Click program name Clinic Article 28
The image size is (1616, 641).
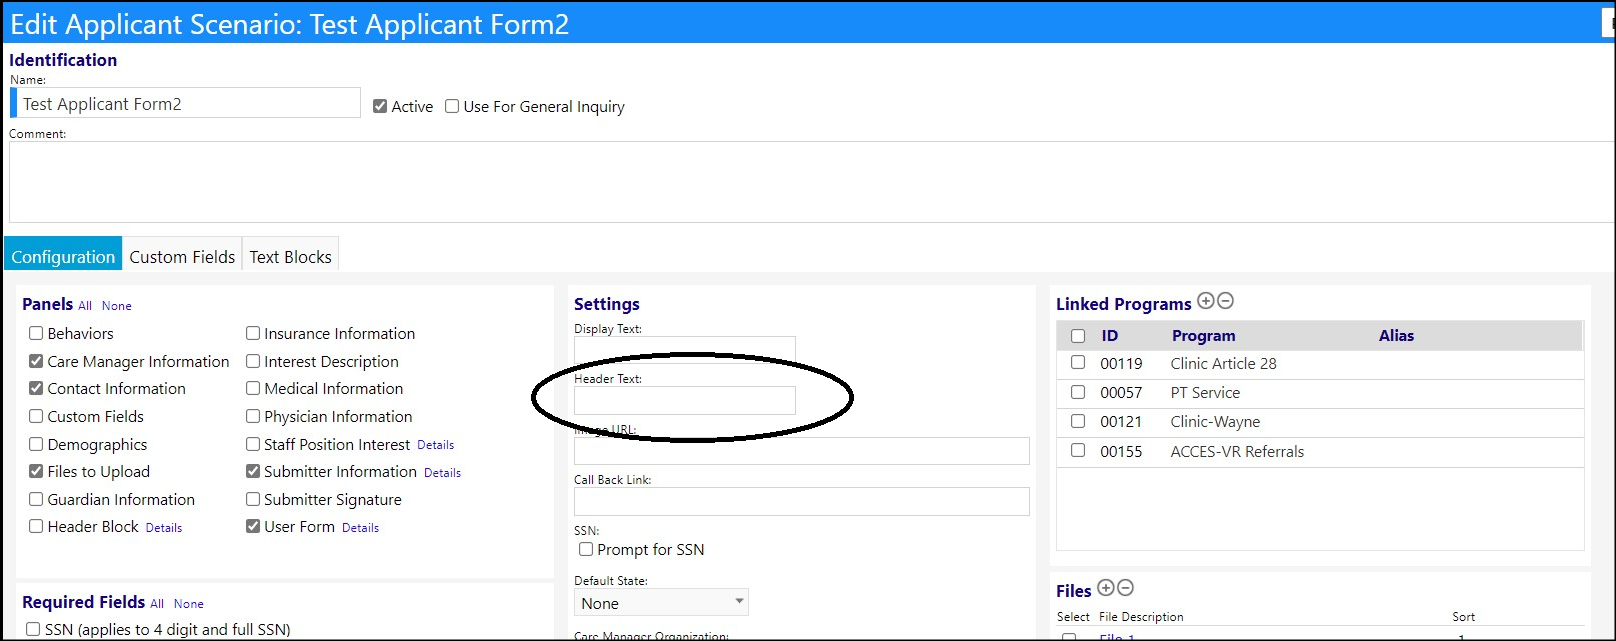pos(1223,364)
